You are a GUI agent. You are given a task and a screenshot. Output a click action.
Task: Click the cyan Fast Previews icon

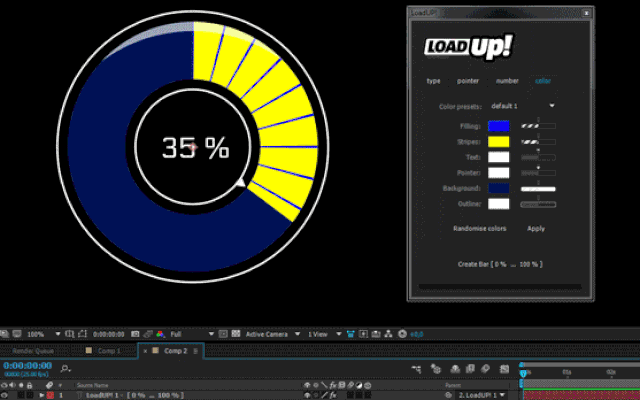(350, 334)
